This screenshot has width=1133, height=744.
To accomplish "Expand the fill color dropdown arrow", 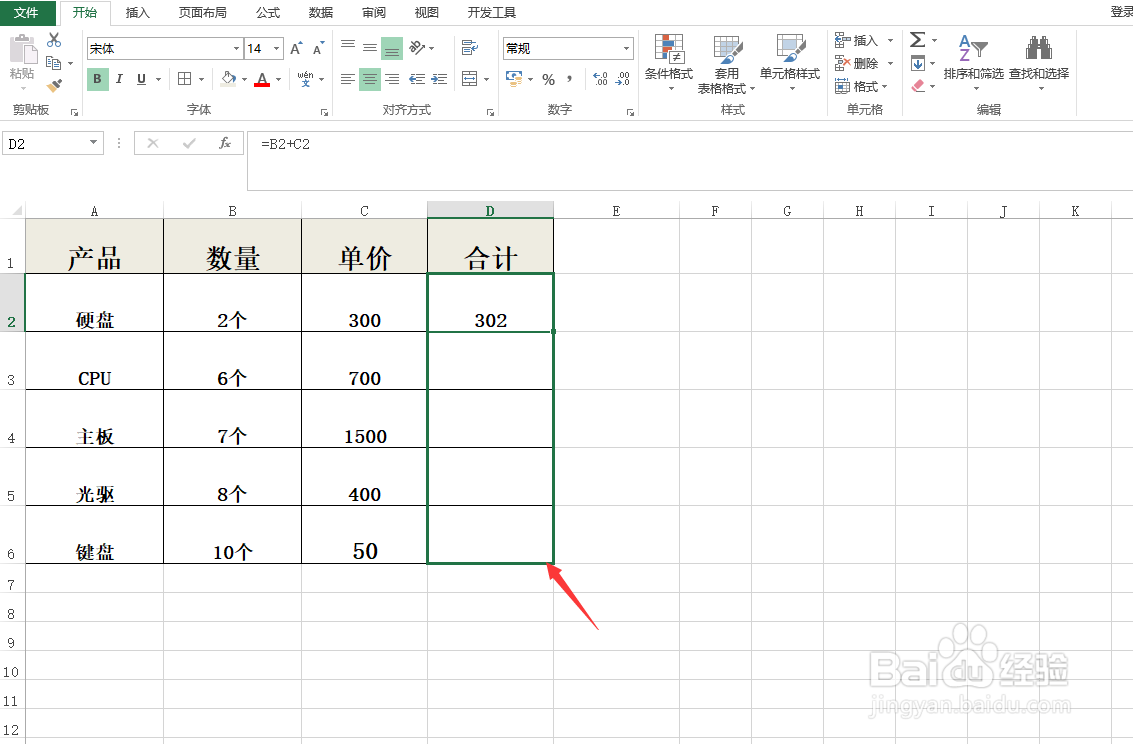I will 244,79.
